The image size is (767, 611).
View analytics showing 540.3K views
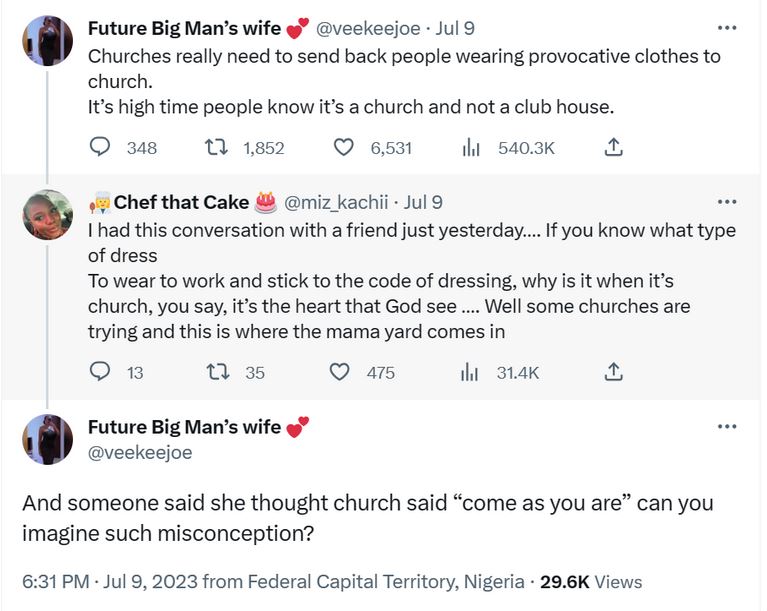470,148
